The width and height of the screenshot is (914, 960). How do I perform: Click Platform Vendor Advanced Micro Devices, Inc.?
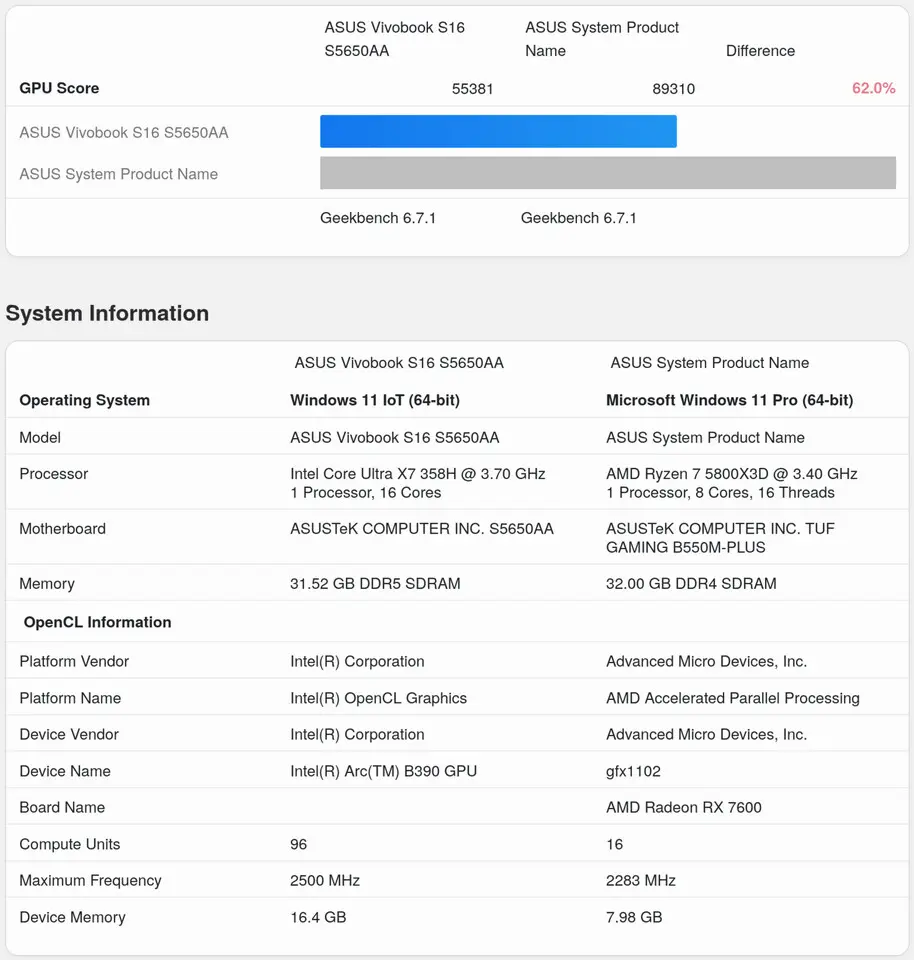click(x=706, y=662)
